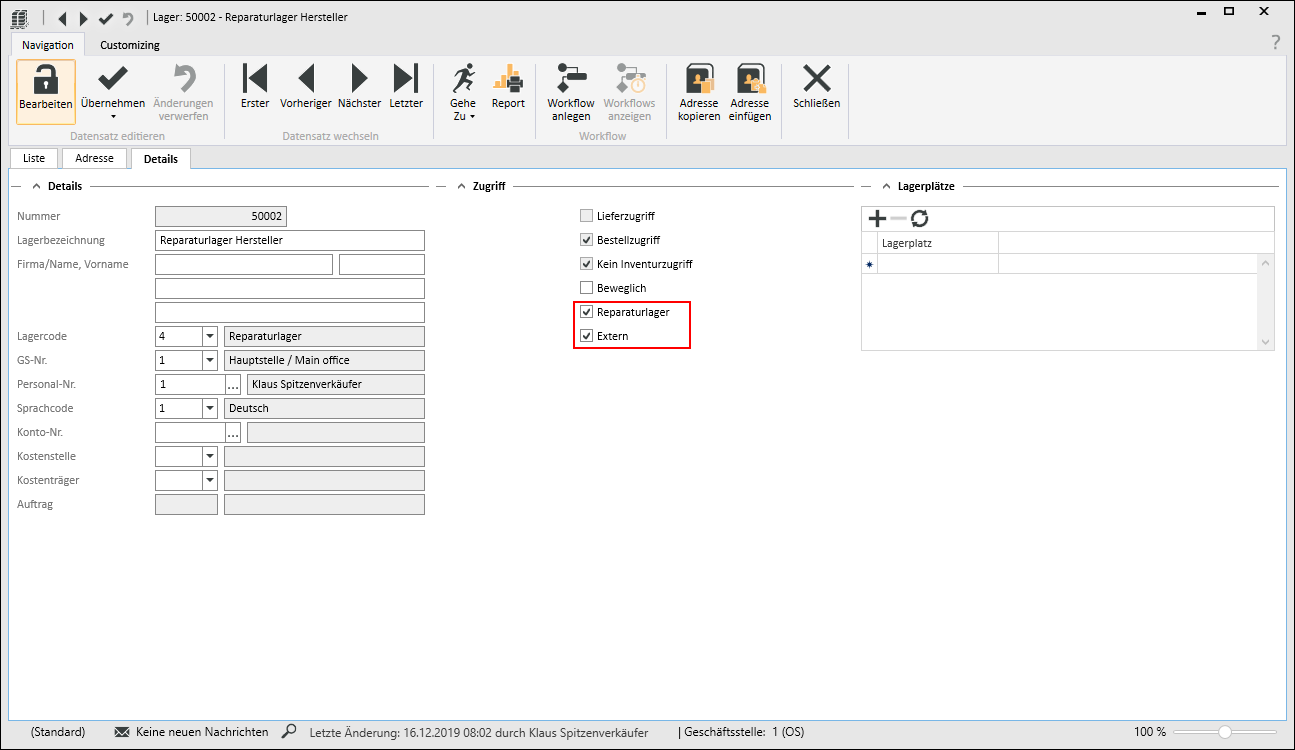
Task: Click Adresse einfügen icon
Action: tap(749, 80)
